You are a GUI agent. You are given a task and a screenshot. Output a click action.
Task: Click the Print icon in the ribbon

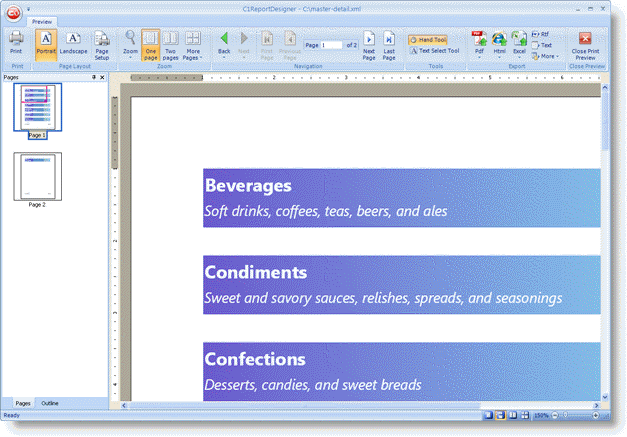[16, 44]
